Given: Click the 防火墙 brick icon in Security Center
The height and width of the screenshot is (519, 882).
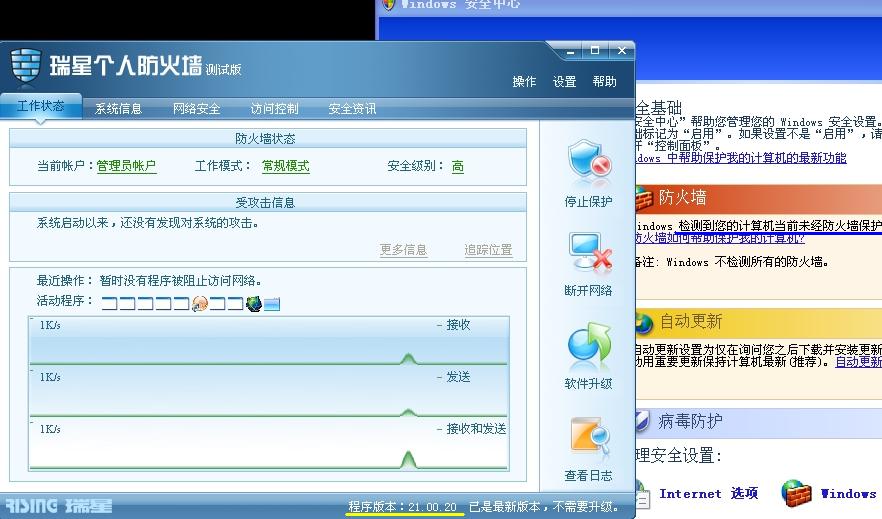Looking at the screenshot, I should (x=643, y=198).
